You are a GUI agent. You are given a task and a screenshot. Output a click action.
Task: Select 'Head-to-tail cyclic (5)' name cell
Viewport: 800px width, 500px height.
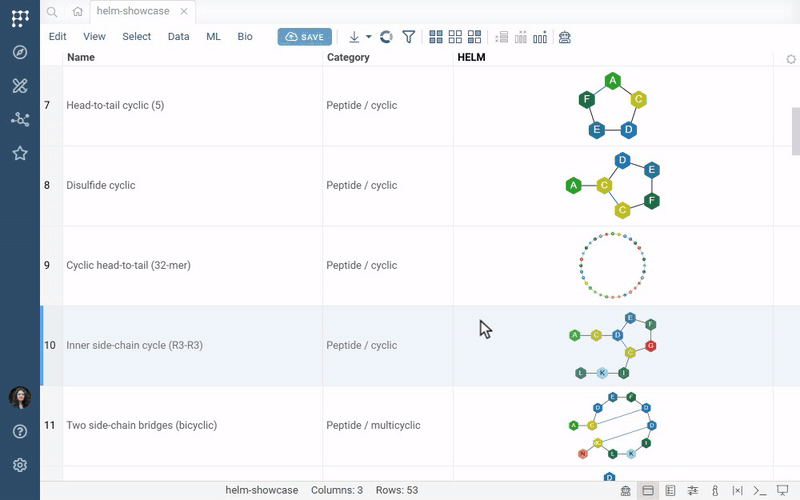tap(192, 106)
